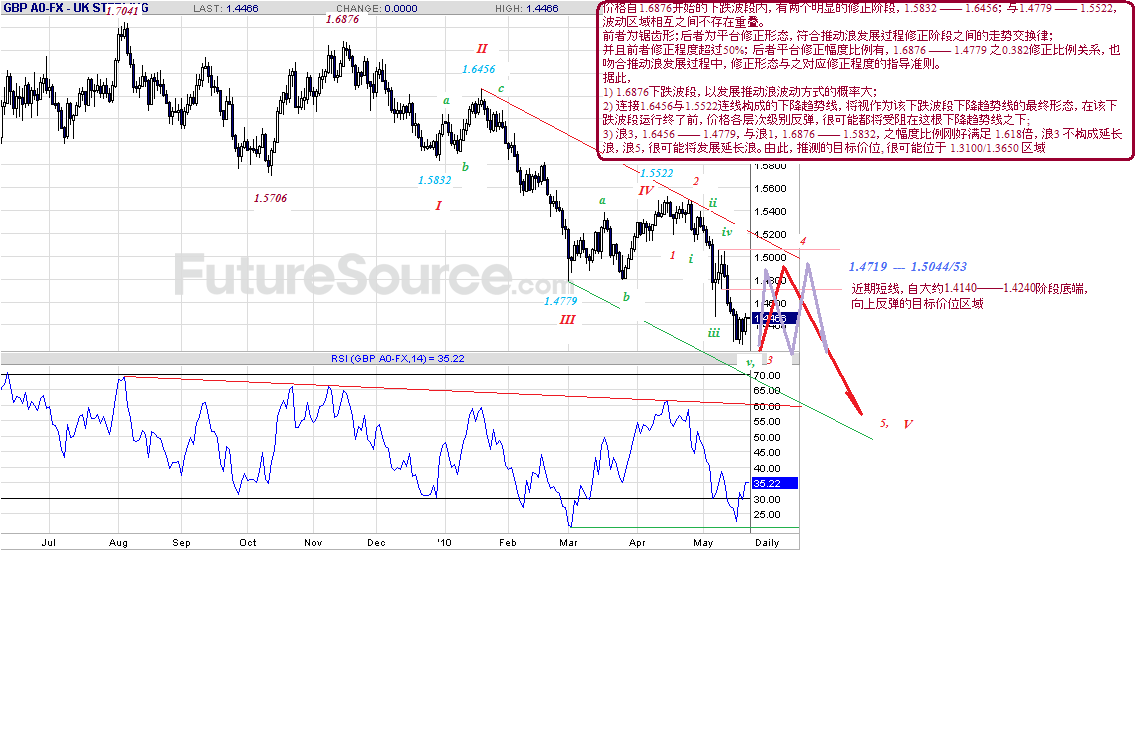
Task: Click the Jul month label
Action: pos(49,543)
